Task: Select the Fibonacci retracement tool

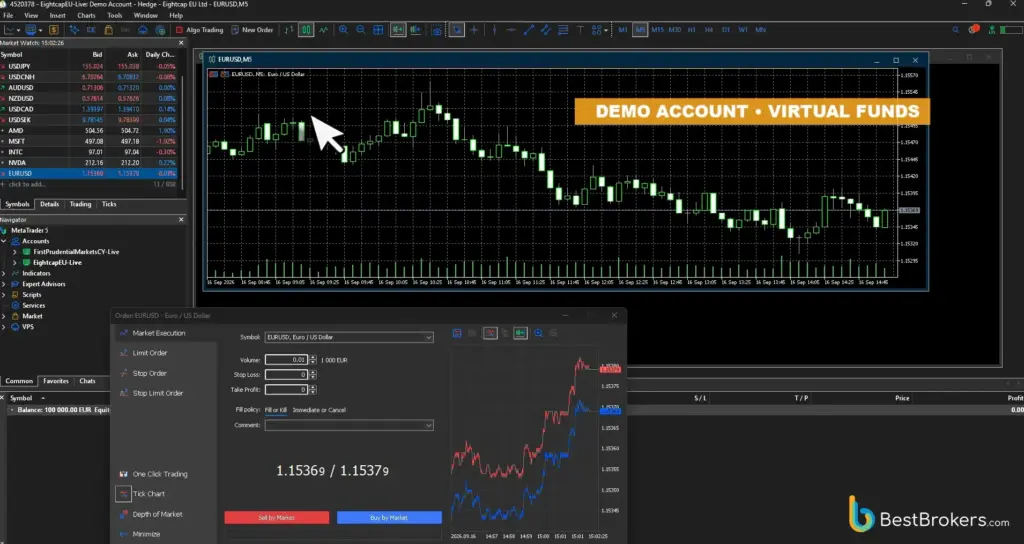Action: (x=563, y=30)
